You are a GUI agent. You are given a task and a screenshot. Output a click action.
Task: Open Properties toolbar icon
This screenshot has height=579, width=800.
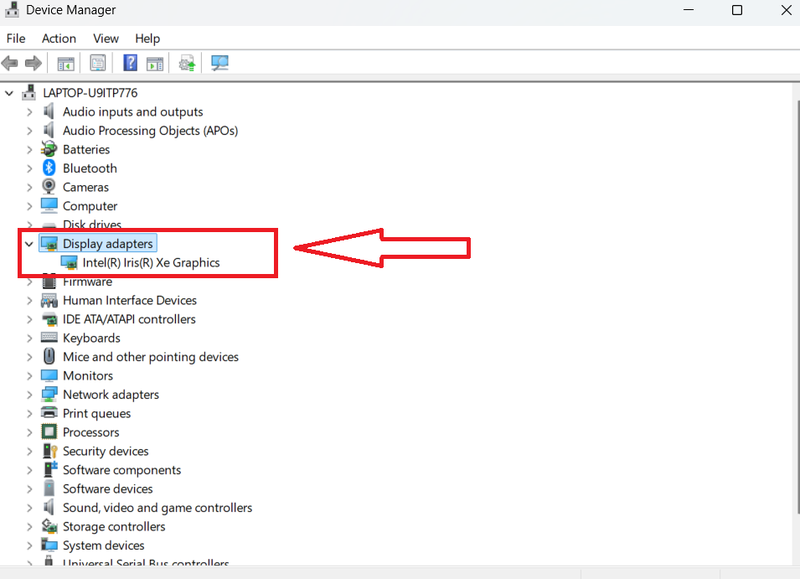(x=97, y=63)
